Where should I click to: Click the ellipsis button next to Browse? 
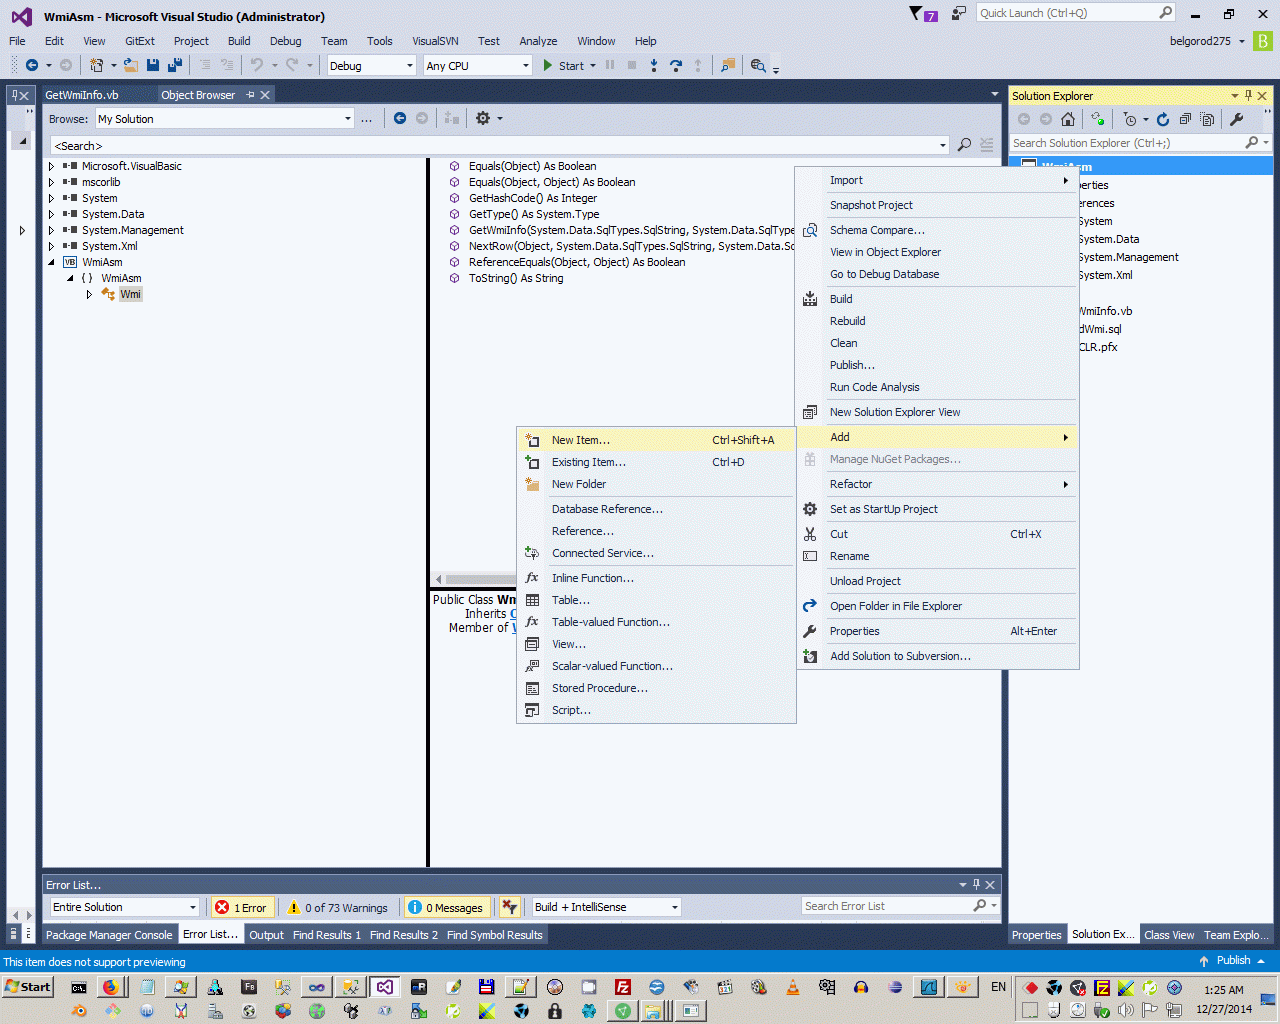367,119
